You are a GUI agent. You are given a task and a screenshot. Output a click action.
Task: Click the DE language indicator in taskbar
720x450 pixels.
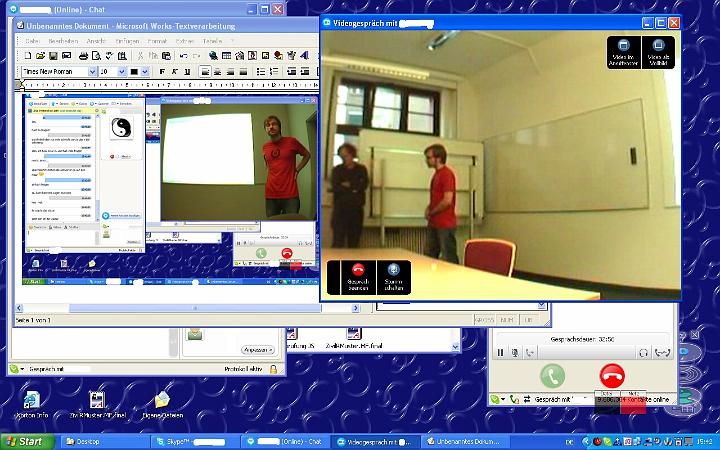click(570, 442)
